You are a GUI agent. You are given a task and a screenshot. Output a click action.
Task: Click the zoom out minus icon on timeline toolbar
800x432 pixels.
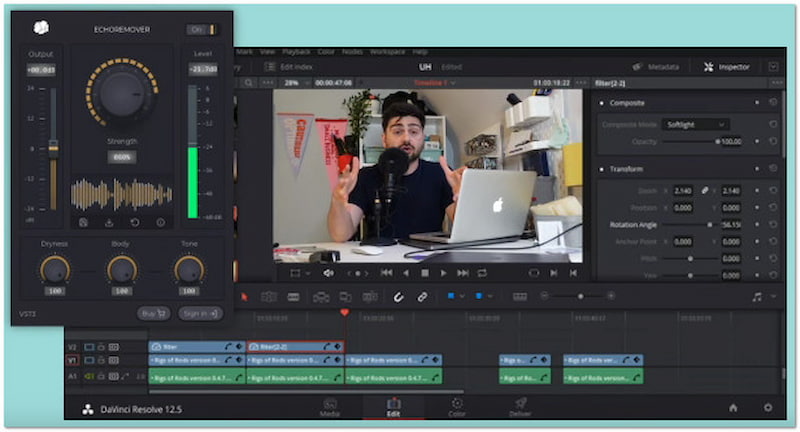[544, 296]
